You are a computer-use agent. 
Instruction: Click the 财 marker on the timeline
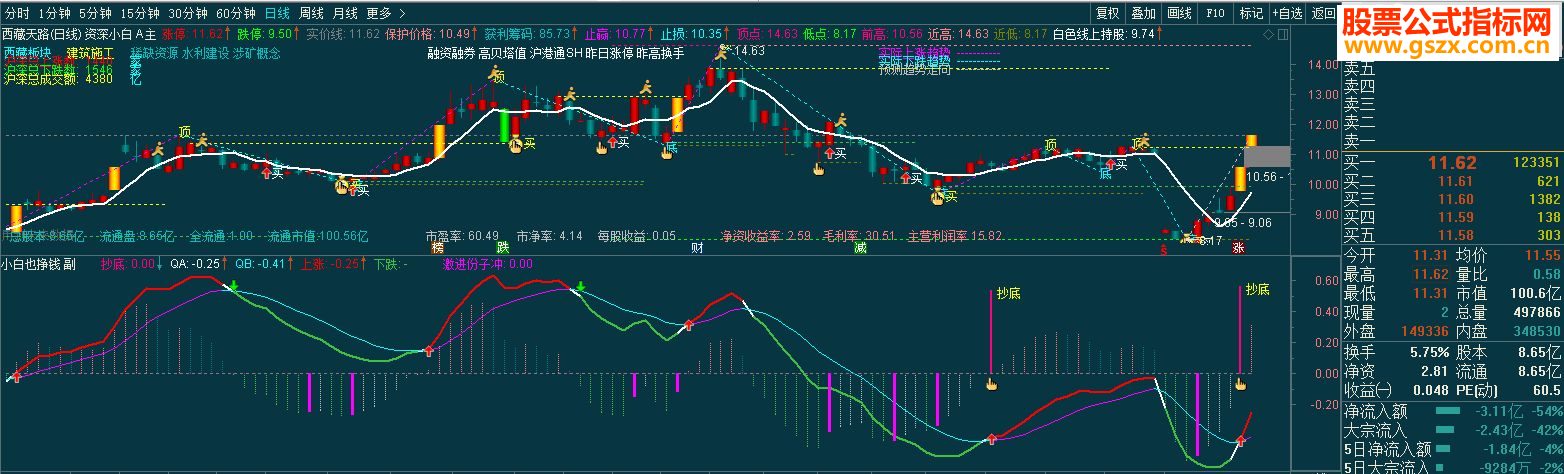pyautogui.click(x=696, y=247)
